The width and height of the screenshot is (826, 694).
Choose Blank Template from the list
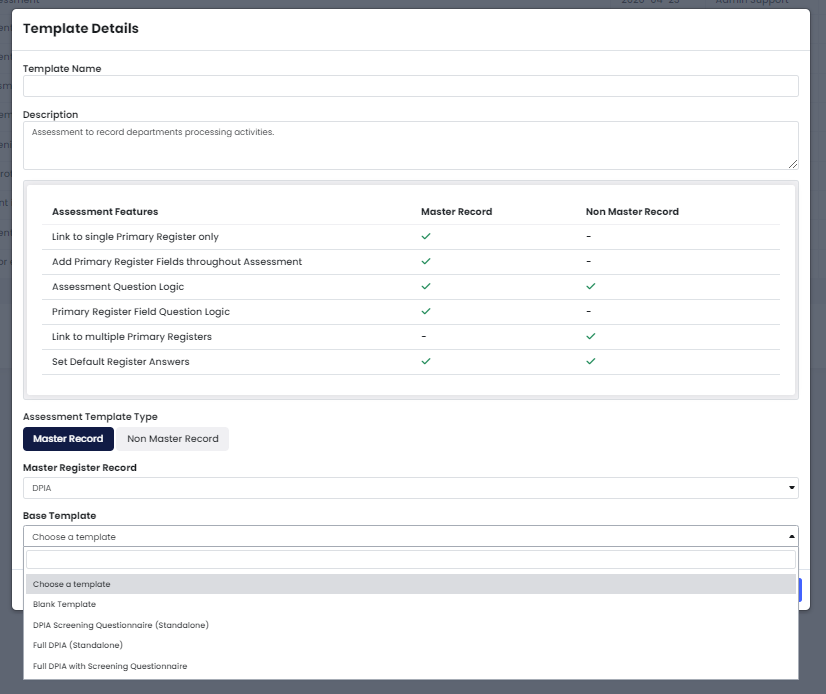pyautogui.click(x=64, y=604)
